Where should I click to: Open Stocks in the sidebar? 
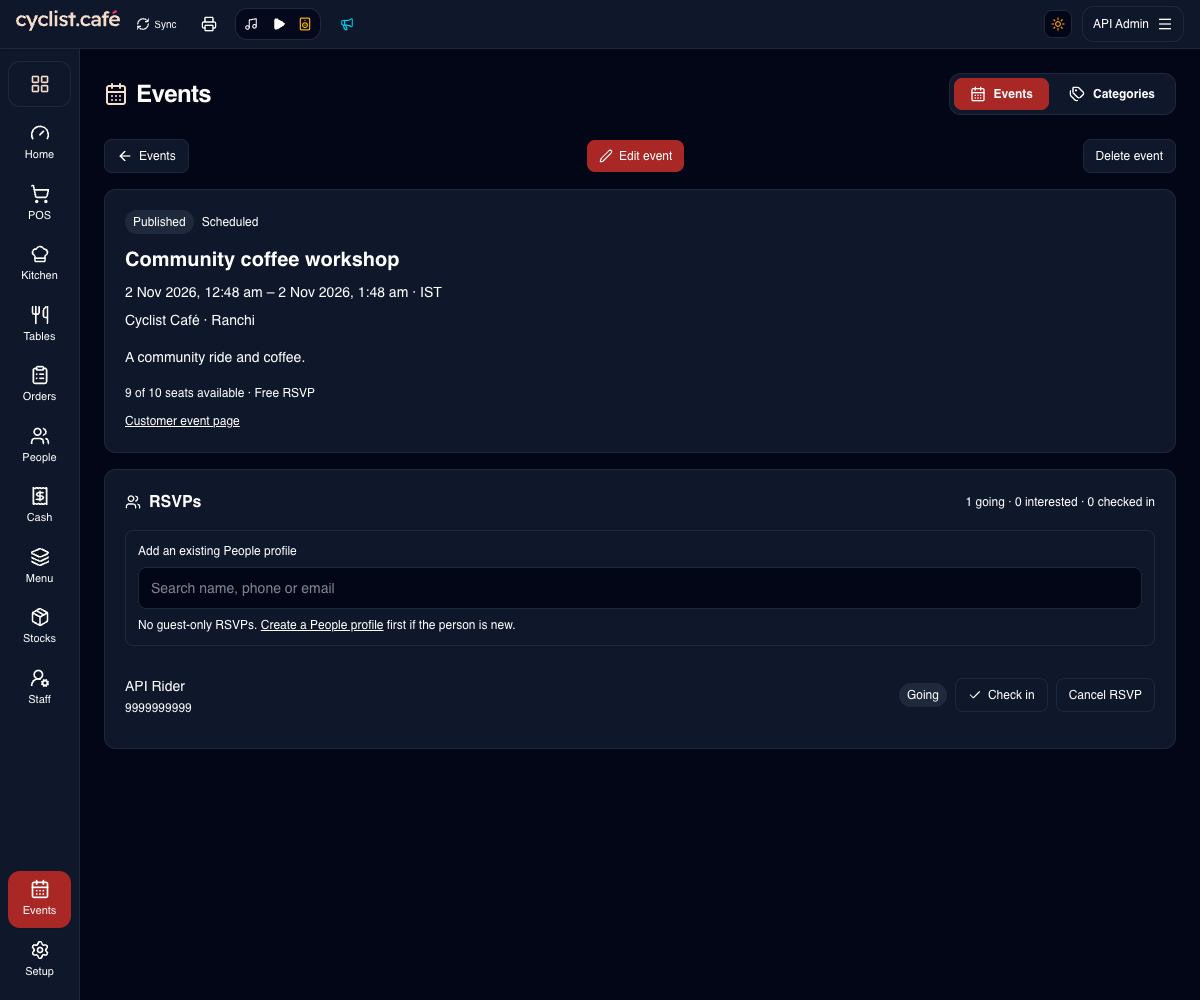click(40, 626)
